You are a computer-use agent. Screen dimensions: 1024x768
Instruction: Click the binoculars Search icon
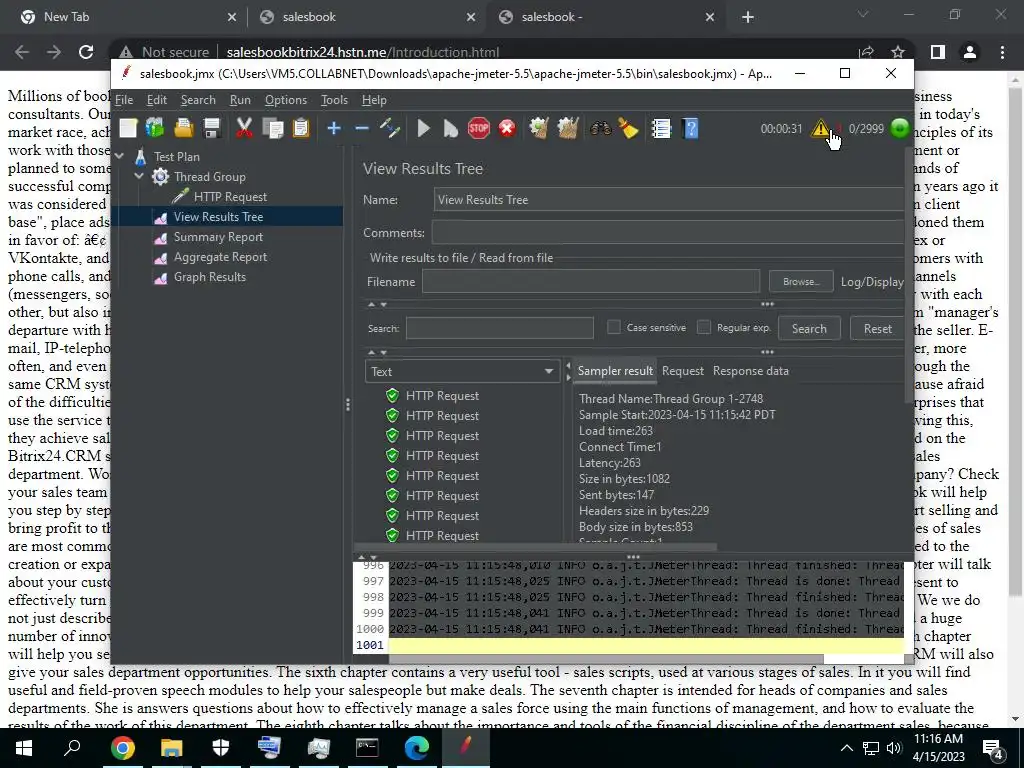600,128
